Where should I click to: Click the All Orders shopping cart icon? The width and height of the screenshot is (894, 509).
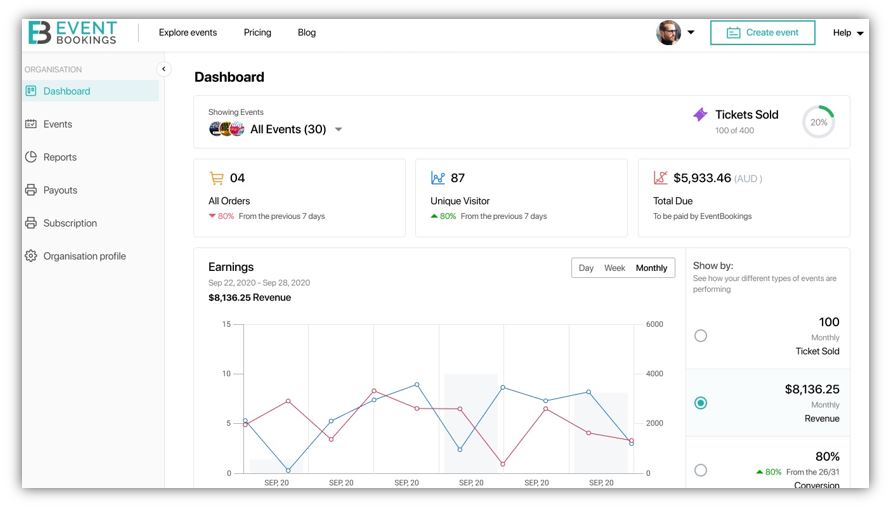point(216,178)
